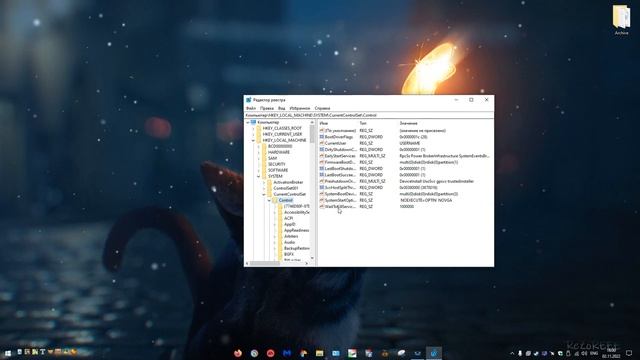Click the SystemStartOptions value icon

tap(322, 200)
